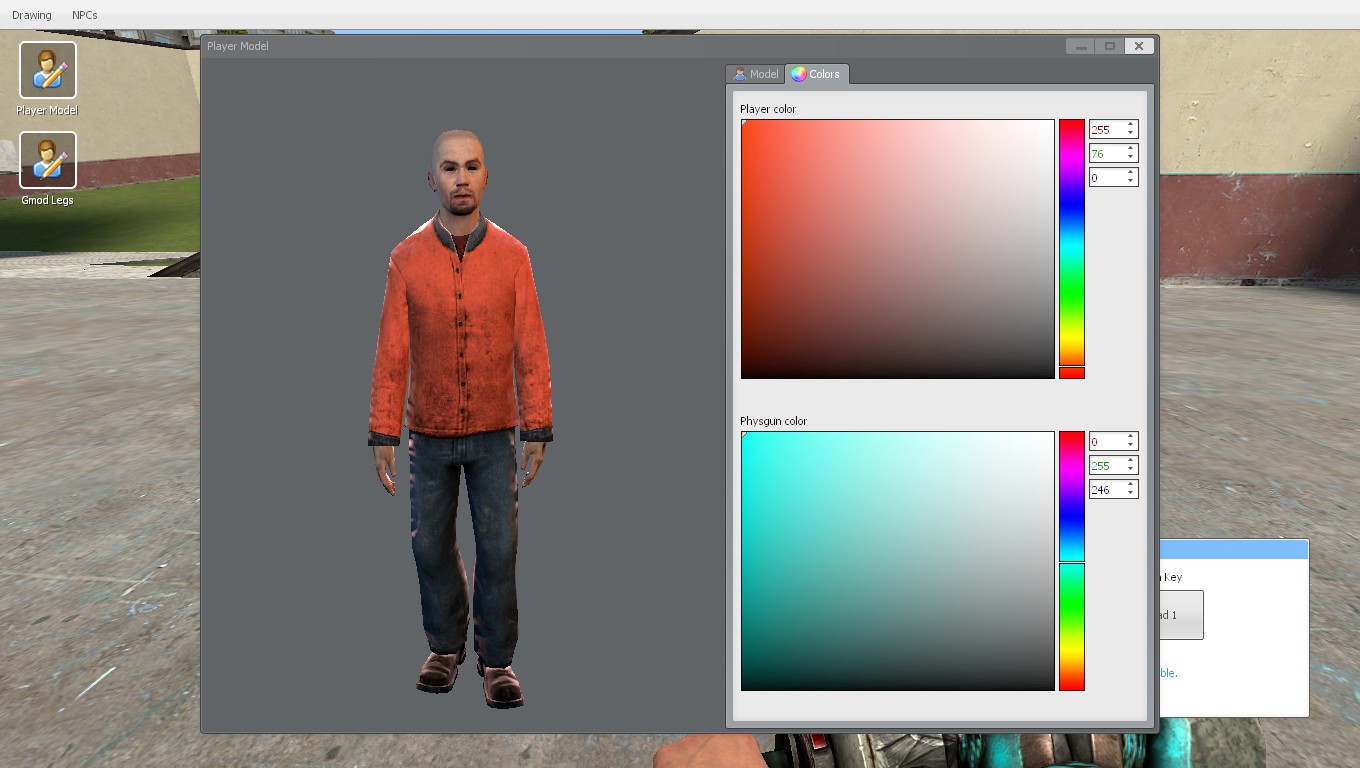1360x768 pixels.
Task: Switch to the Model tab
Action: pyautogui.click(x=755, y=74)
